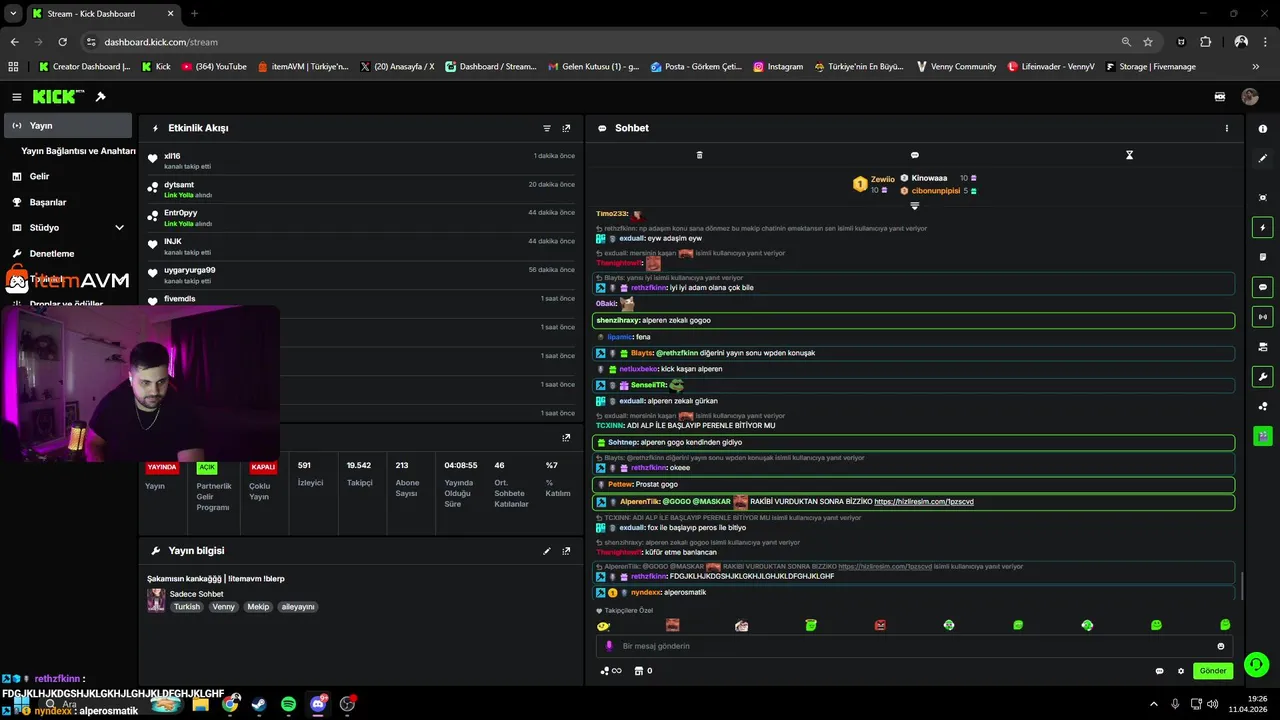Click the AÇIK Partnerlik Gelir Programı badge

click(207, 467)
